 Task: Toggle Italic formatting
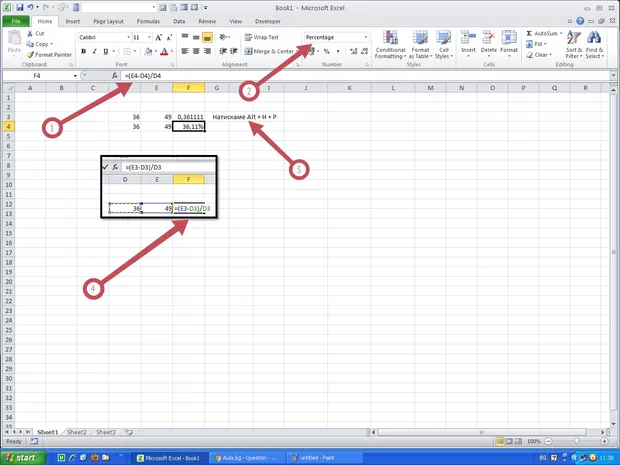tap(95, 51)
